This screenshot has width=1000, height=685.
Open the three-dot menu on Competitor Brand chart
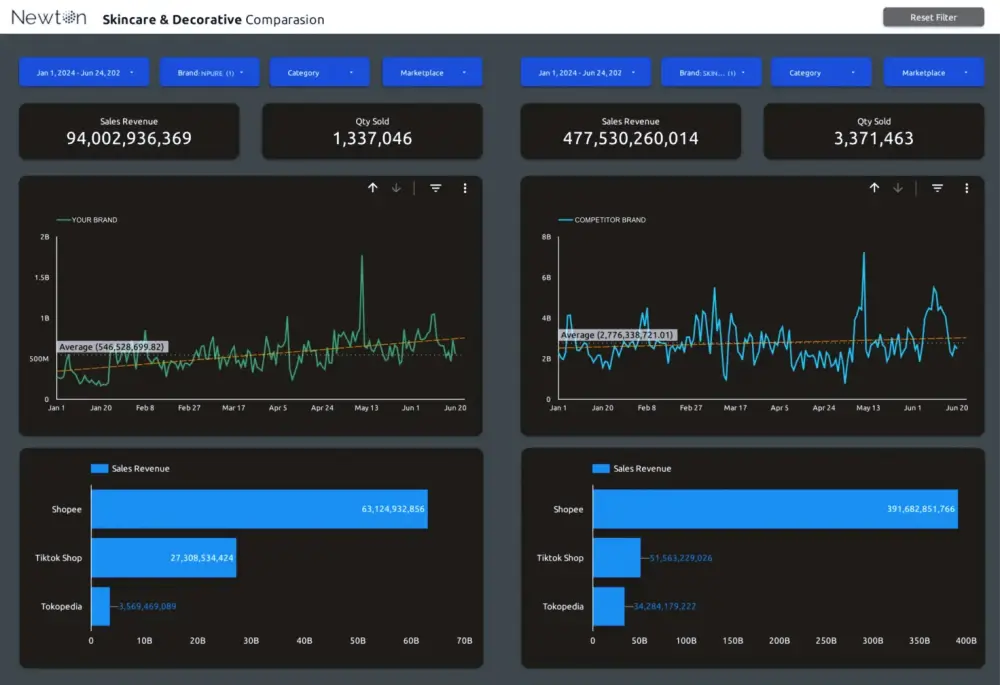(x=966, y=188)
